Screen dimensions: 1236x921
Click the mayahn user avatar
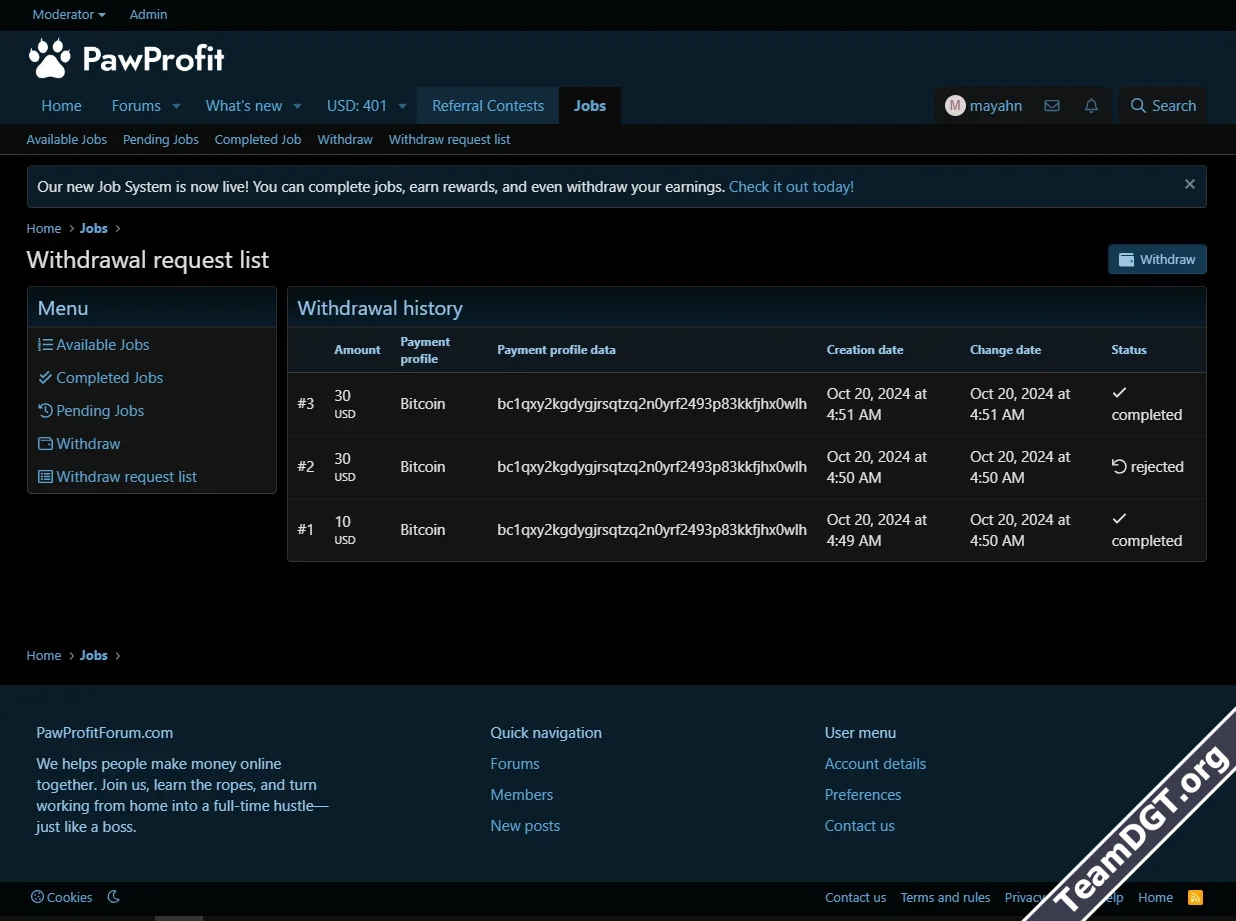click(955, 106)
